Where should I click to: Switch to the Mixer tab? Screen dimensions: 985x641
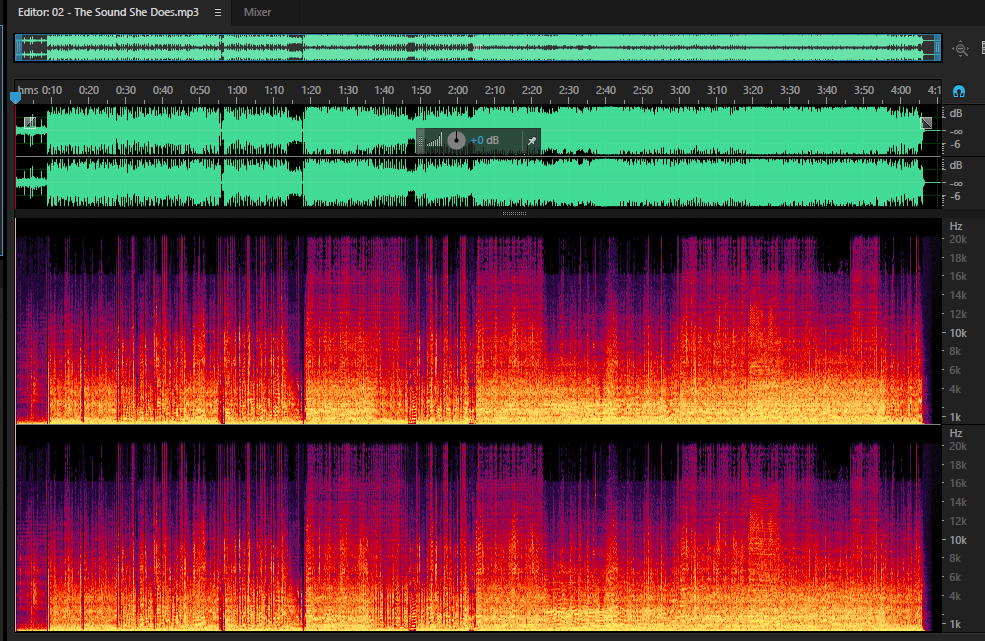coord(258,12)
